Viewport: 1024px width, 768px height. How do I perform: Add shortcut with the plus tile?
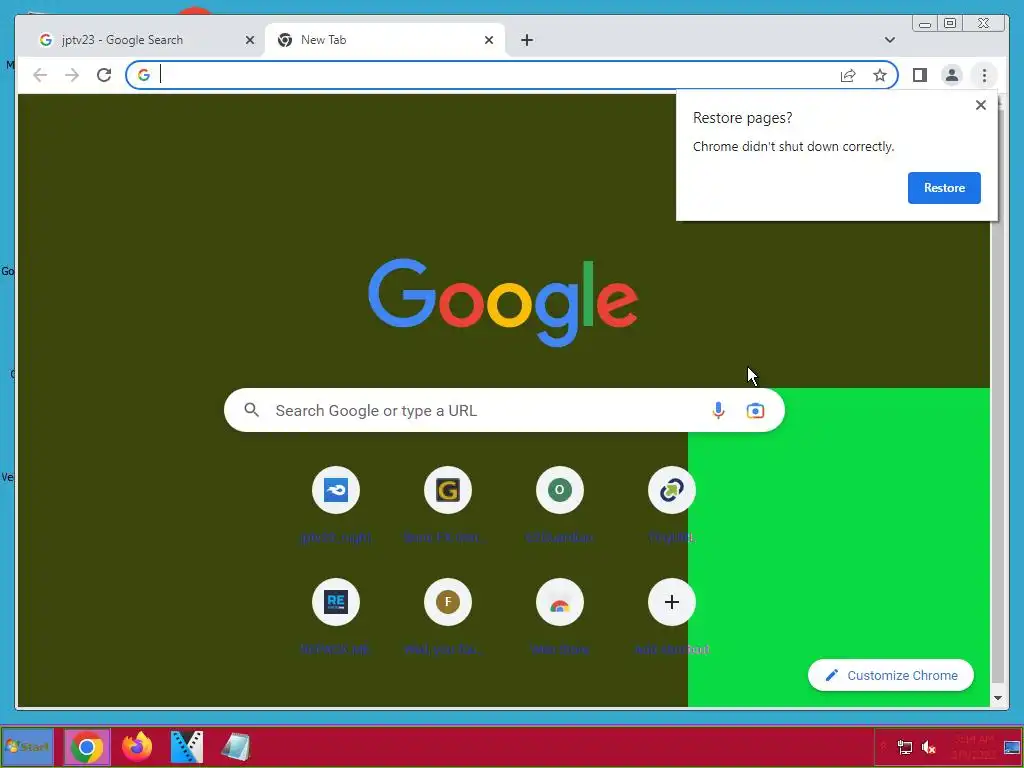point(671,601)
